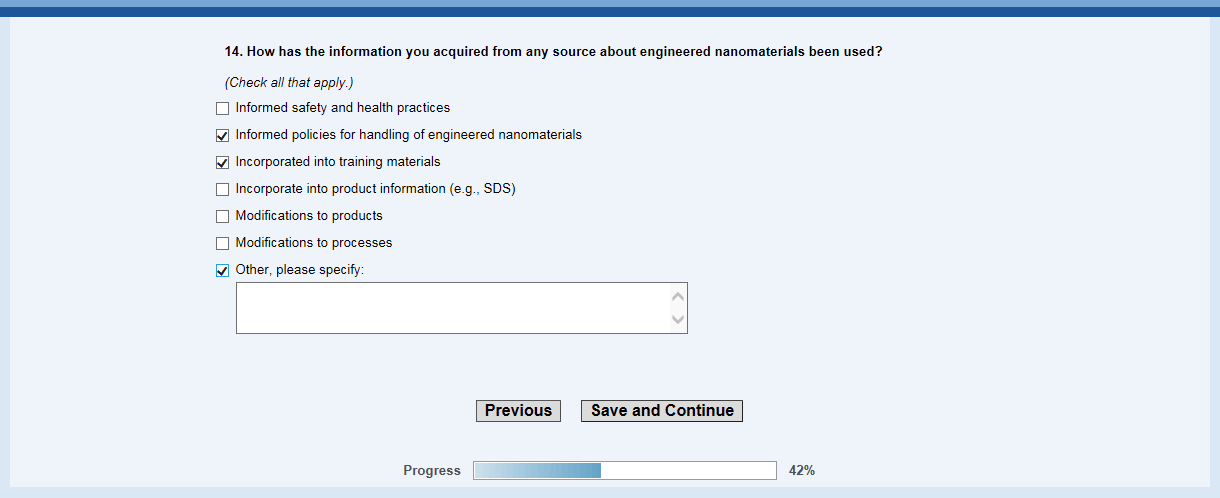Click the "Check all that apply" instruction text
The width and height of the screenshot is (1220, 498).
pyautogui.click(x=289, y=82)
